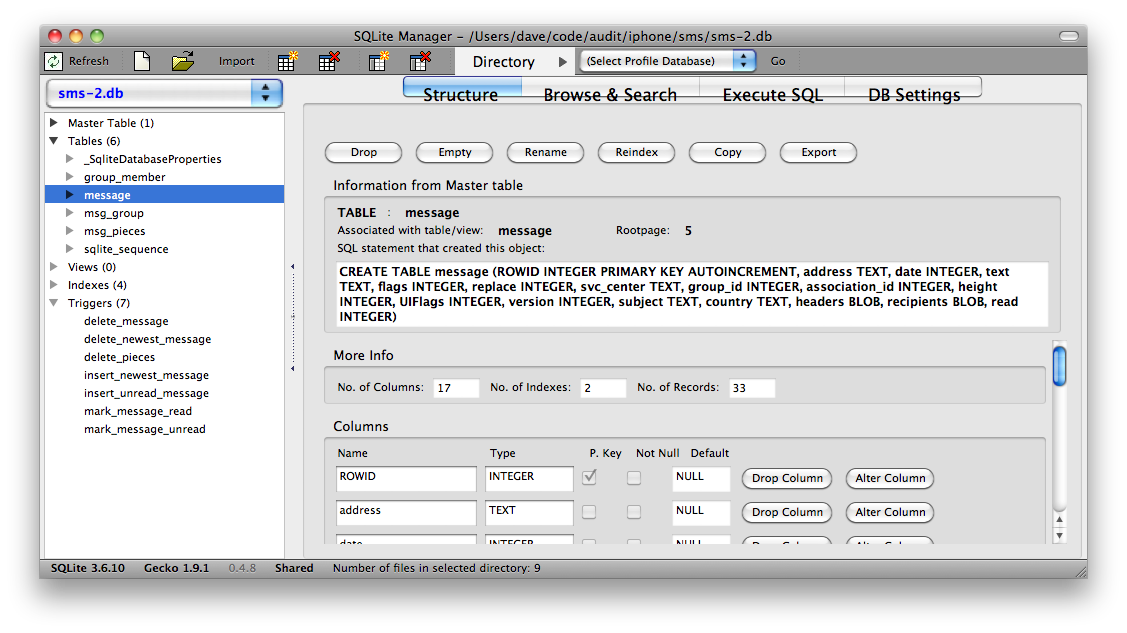Select the mark_message_unread trigger
Screen dimensions: 1127x633
pyautogui.click(x=144, y=428)
